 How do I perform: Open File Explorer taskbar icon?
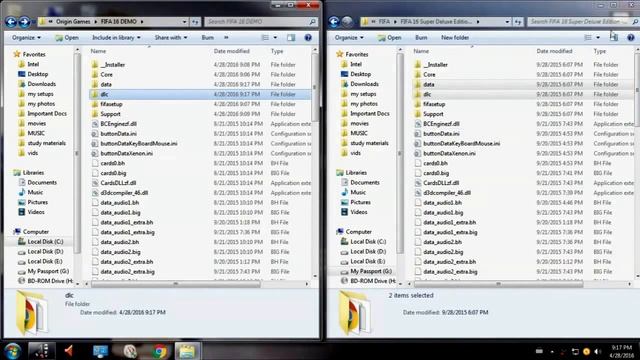pos(187,351)
